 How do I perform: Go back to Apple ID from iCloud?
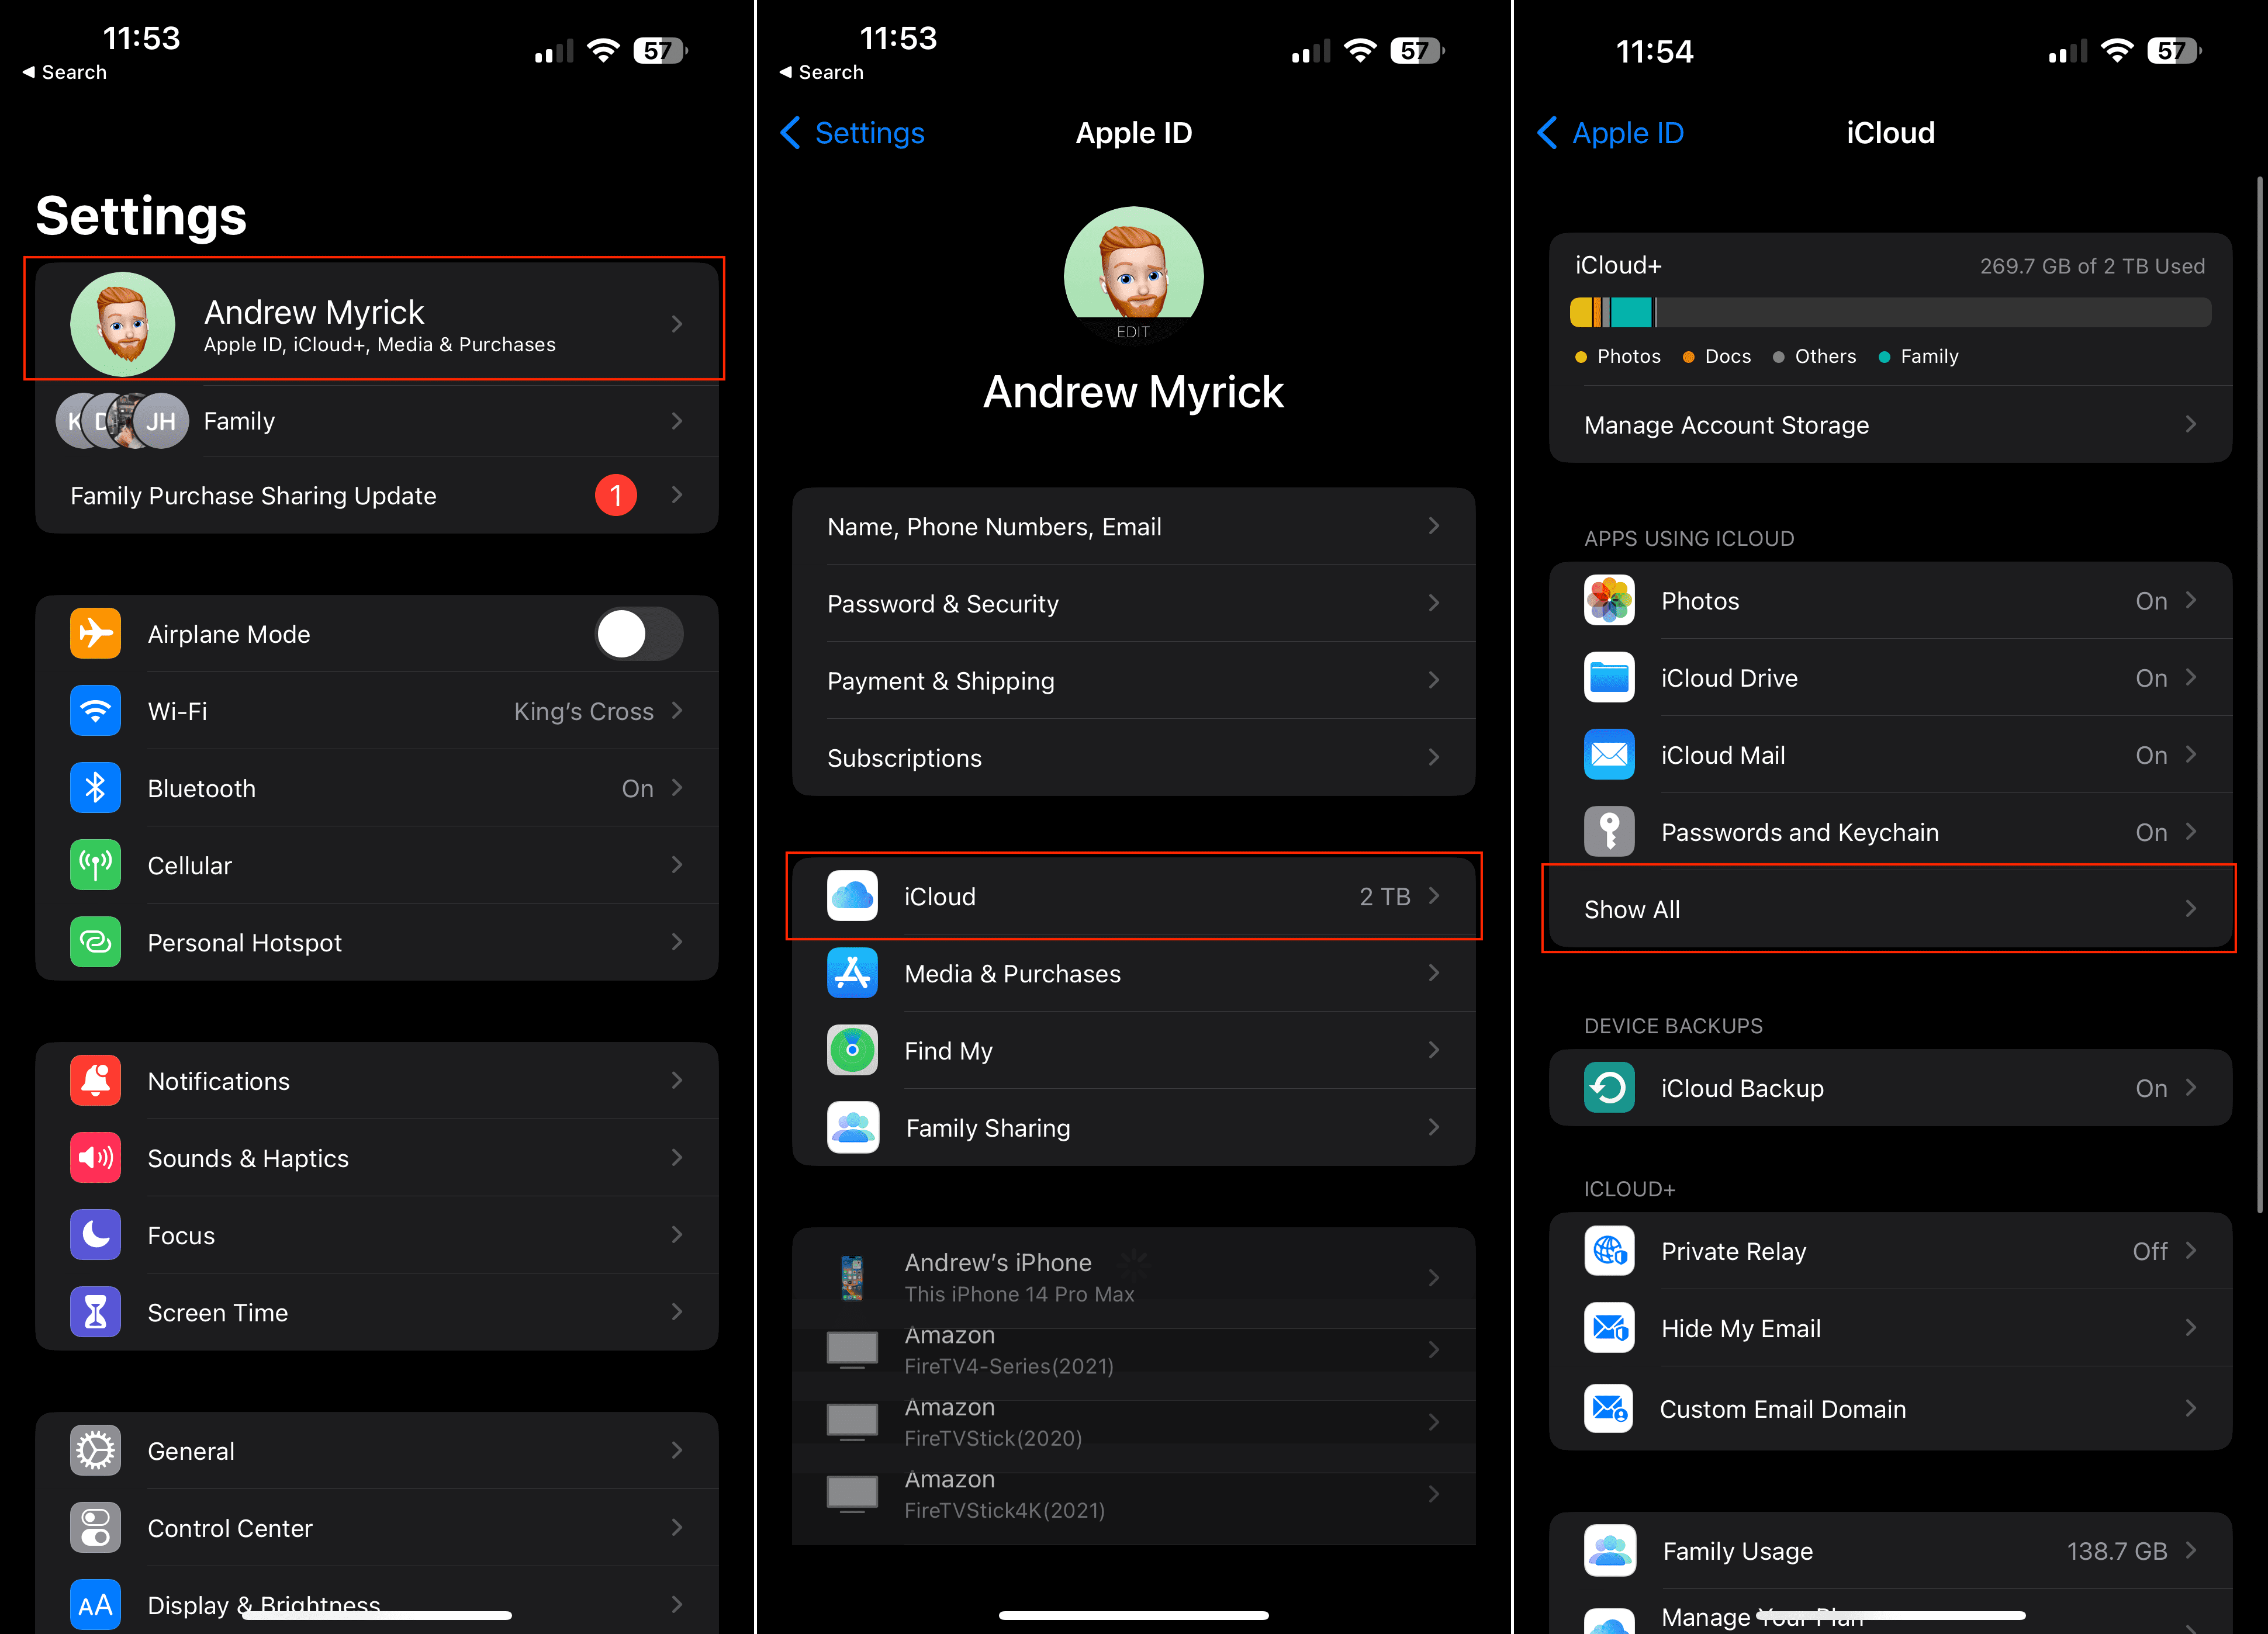(x=1611, y=133)
